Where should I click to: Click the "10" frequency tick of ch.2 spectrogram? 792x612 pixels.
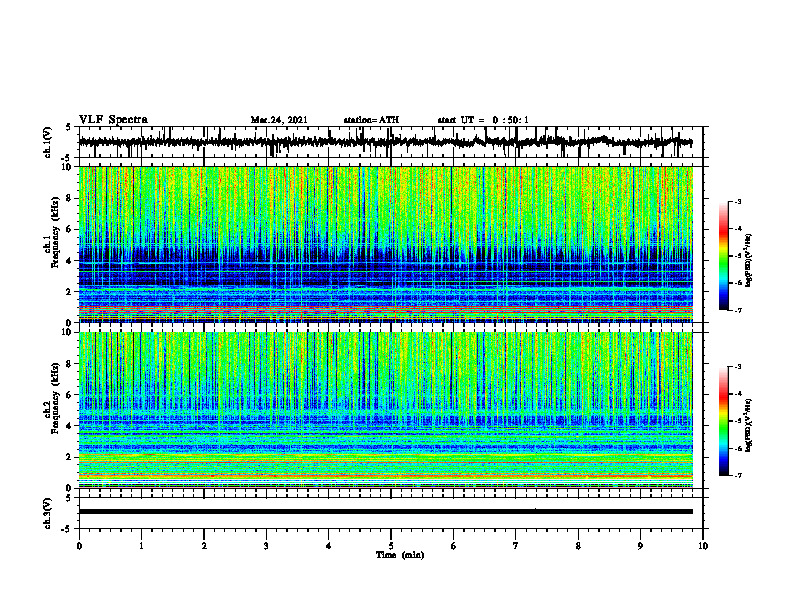(67, 332)
